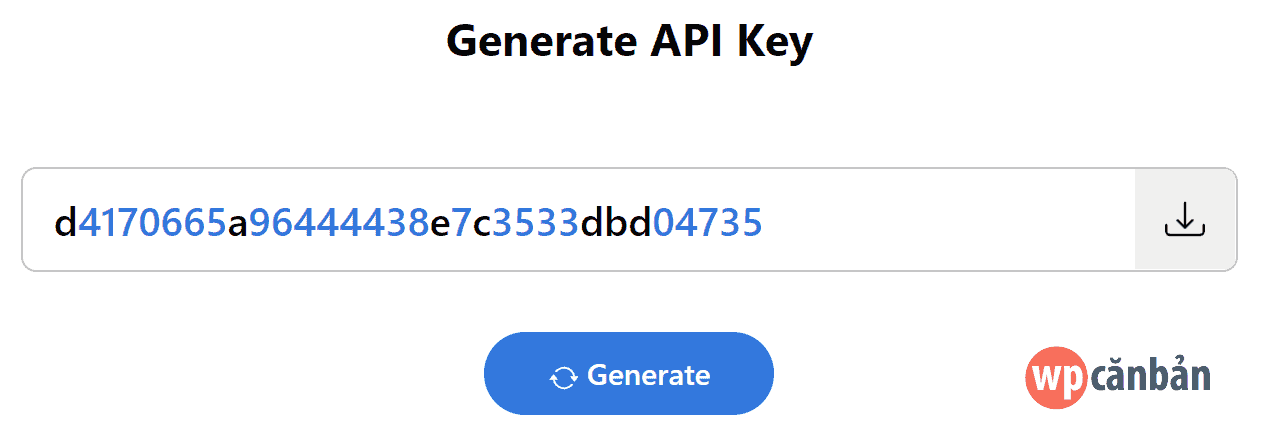Click the circular refresh arrows icon
This screenshot has height=444, width=1263.
(564, 377)
